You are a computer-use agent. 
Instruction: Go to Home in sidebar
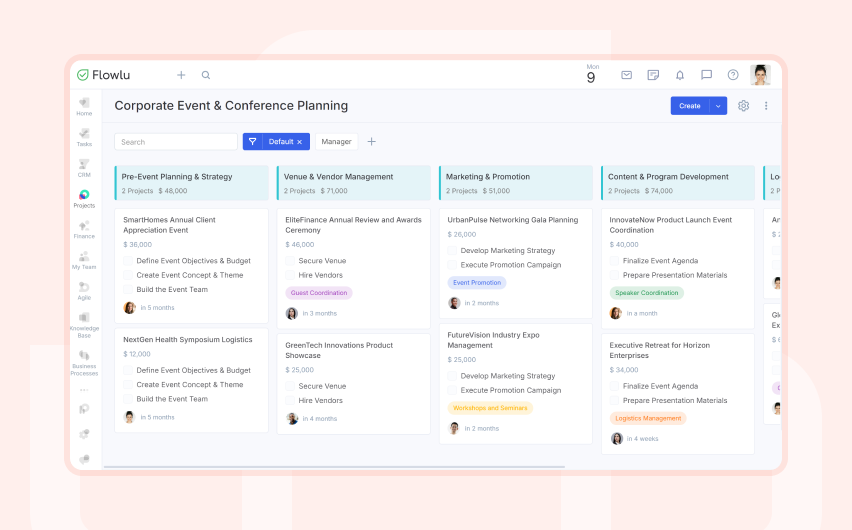click(84, 107)
